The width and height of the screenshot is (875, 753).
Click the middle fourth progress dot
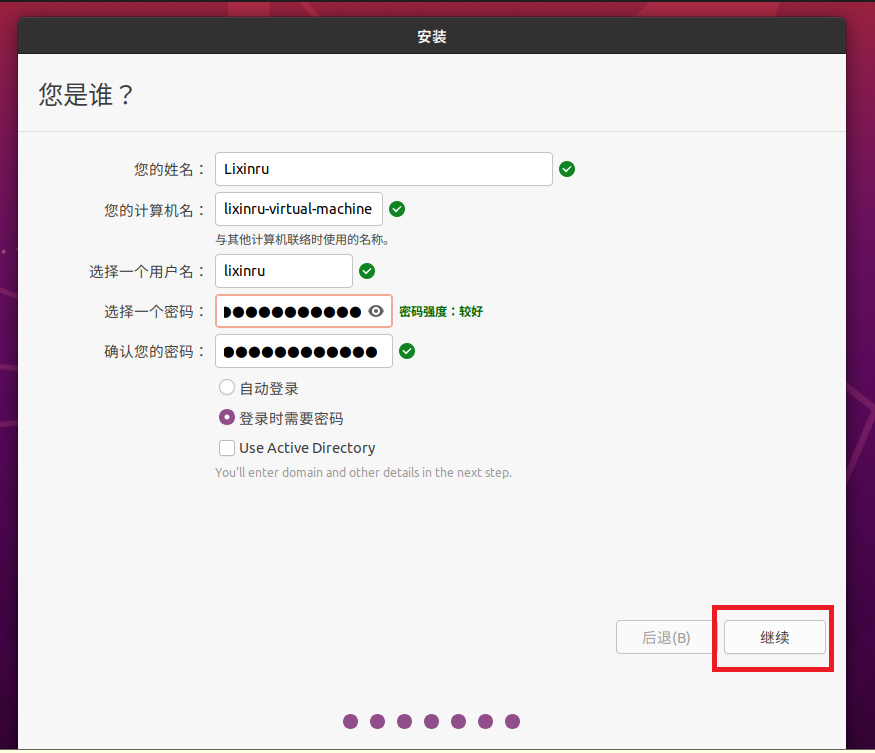point(431,721)
